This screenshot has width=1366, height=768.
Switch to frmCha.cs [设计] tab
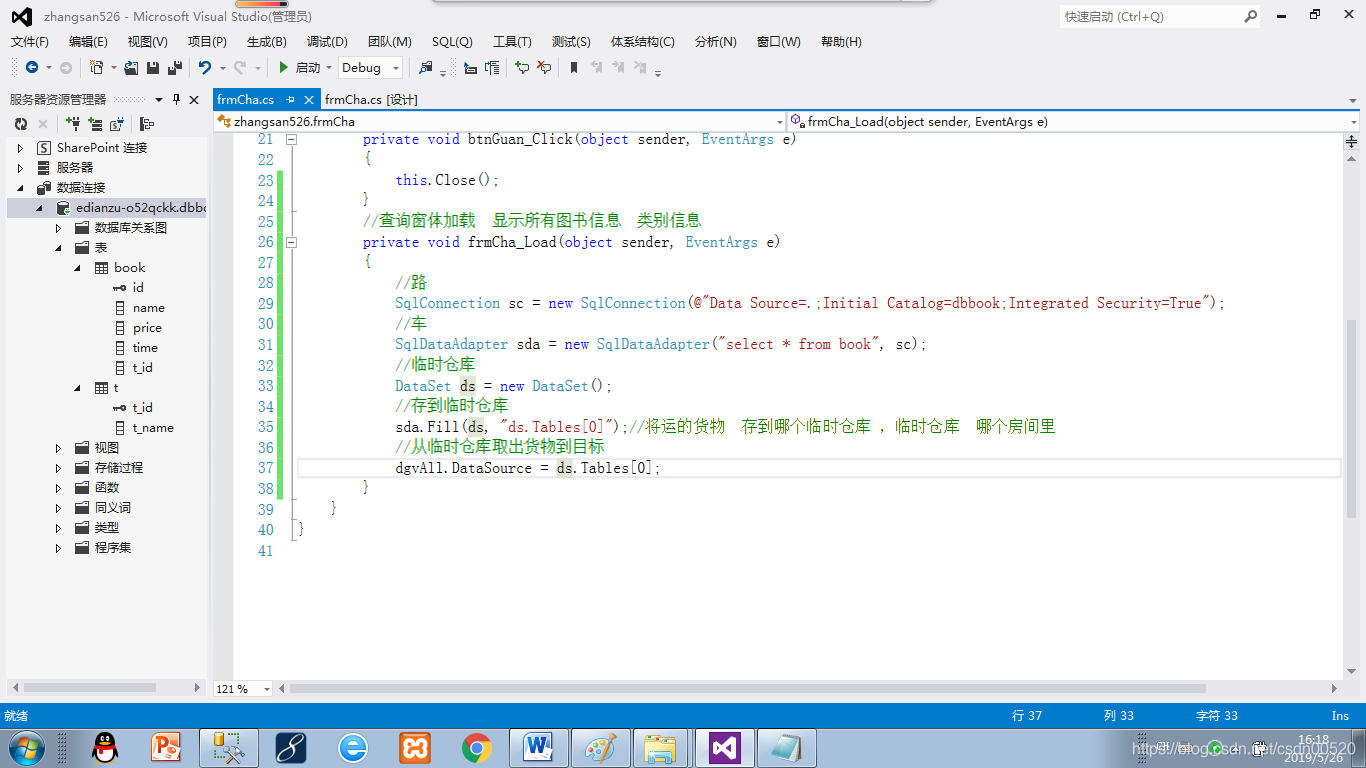(371, 99)
